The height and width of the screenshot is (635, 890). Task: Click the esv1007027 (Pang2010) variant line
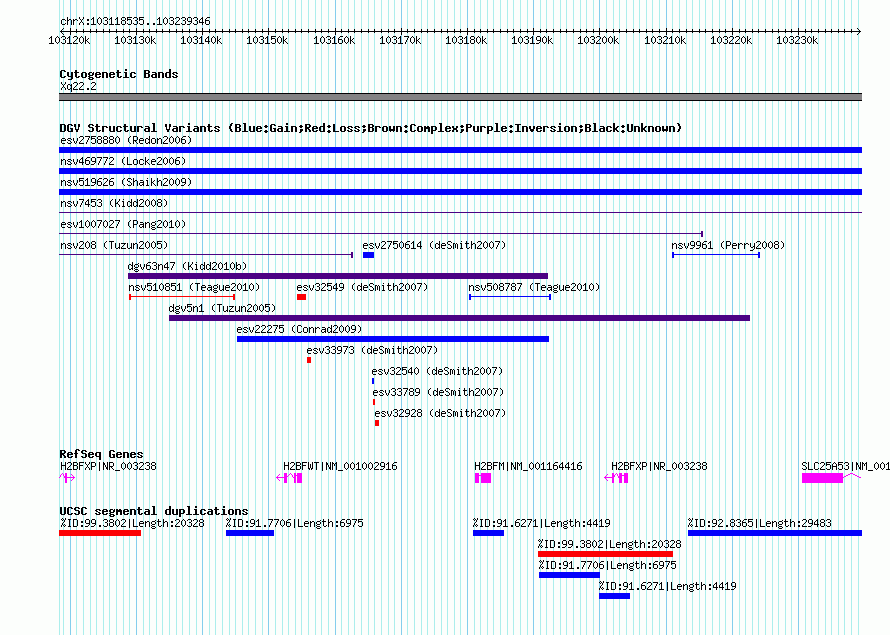tap(381, 234)
